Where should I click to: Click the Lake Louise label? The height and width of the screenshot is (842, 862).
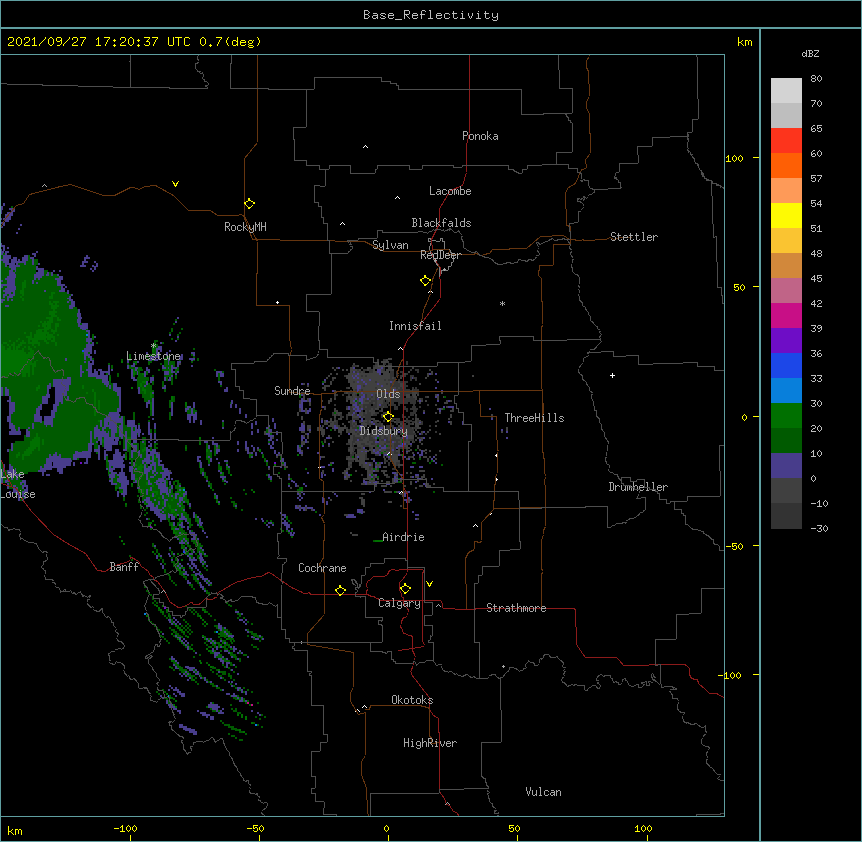pyautogui.click(x=18, y=484)
